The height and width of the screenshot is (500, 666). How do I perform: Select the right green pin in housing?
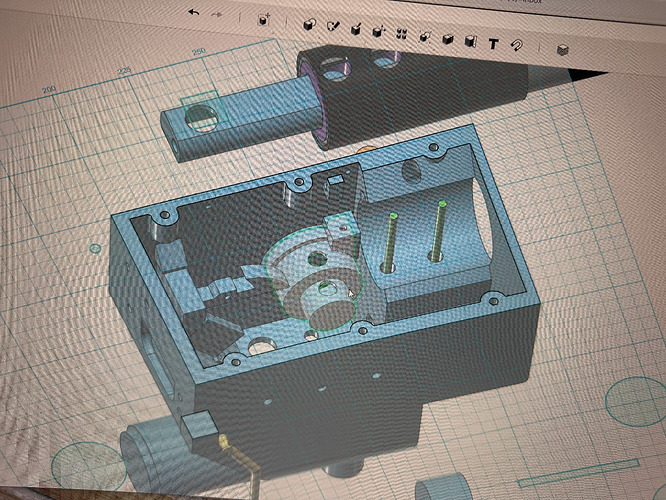tap(437, 231)
